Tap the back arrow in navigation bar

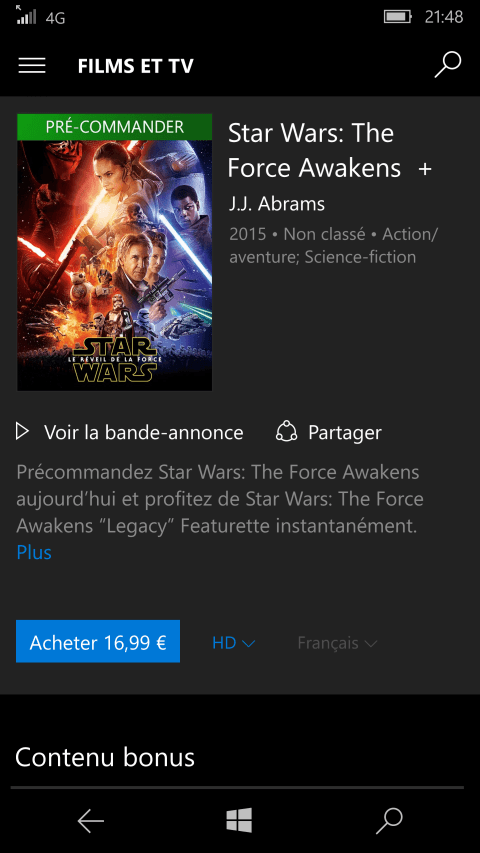[90, 821]
